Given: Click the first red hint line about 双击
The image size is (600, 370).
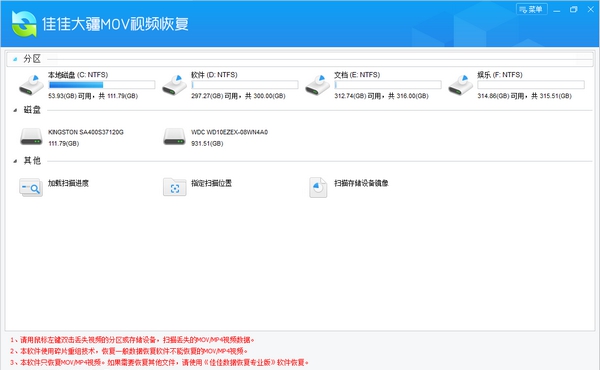Looking at the screenshot, I should (132, 340).
